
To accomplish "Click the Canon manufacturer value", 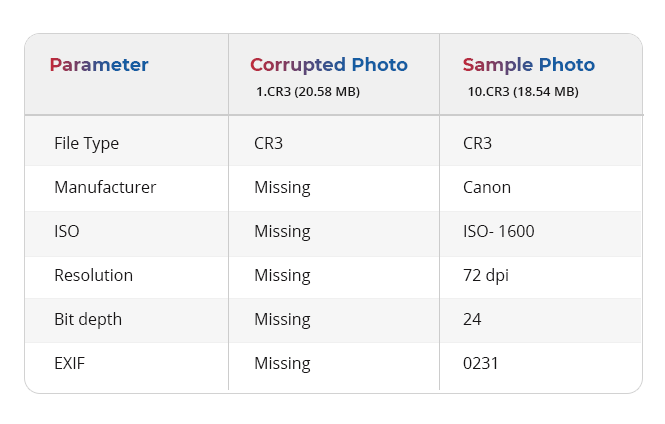I will (x=487, y=187).
